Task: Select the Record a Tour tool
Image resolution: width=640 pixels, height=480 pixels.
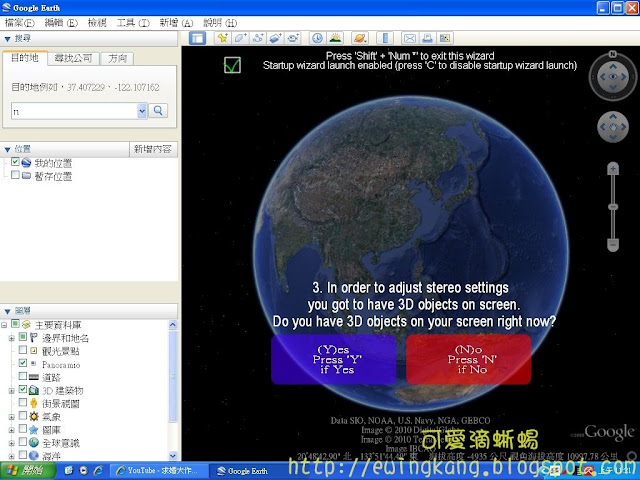Action: point(293,38)
